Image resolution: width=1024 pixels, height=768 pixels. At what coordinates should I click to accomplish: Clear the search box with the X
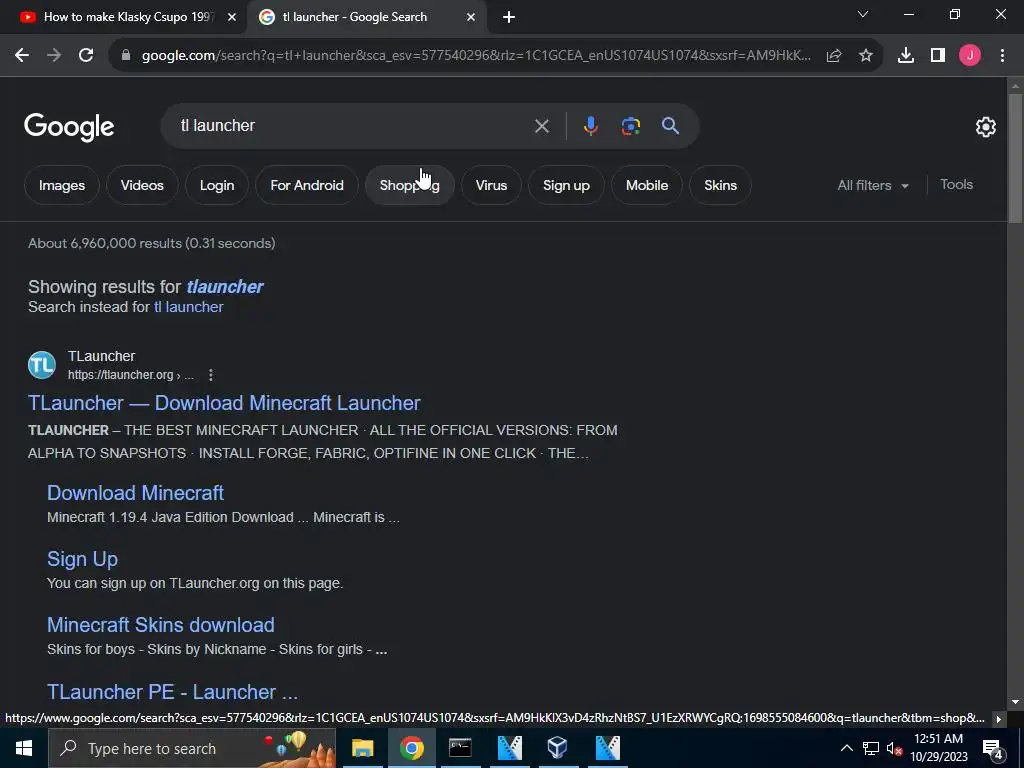541,126
